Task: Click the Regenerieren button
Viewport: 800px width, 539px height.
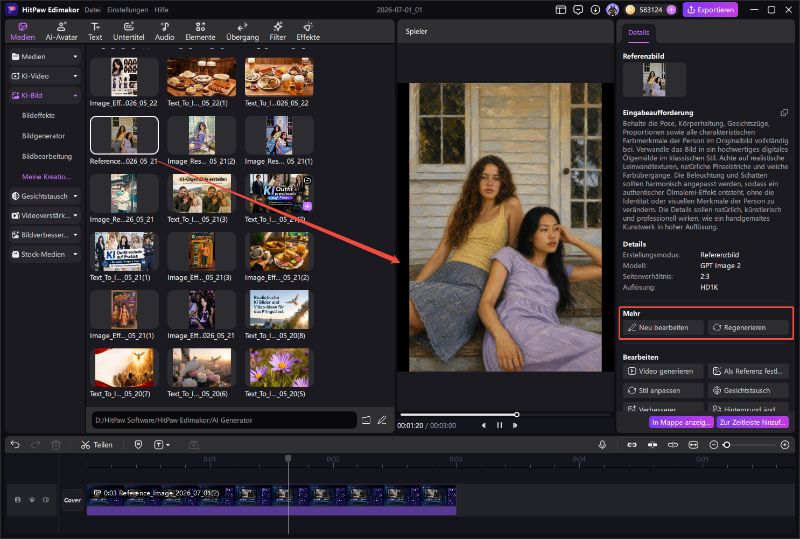Action: (748, 328)
